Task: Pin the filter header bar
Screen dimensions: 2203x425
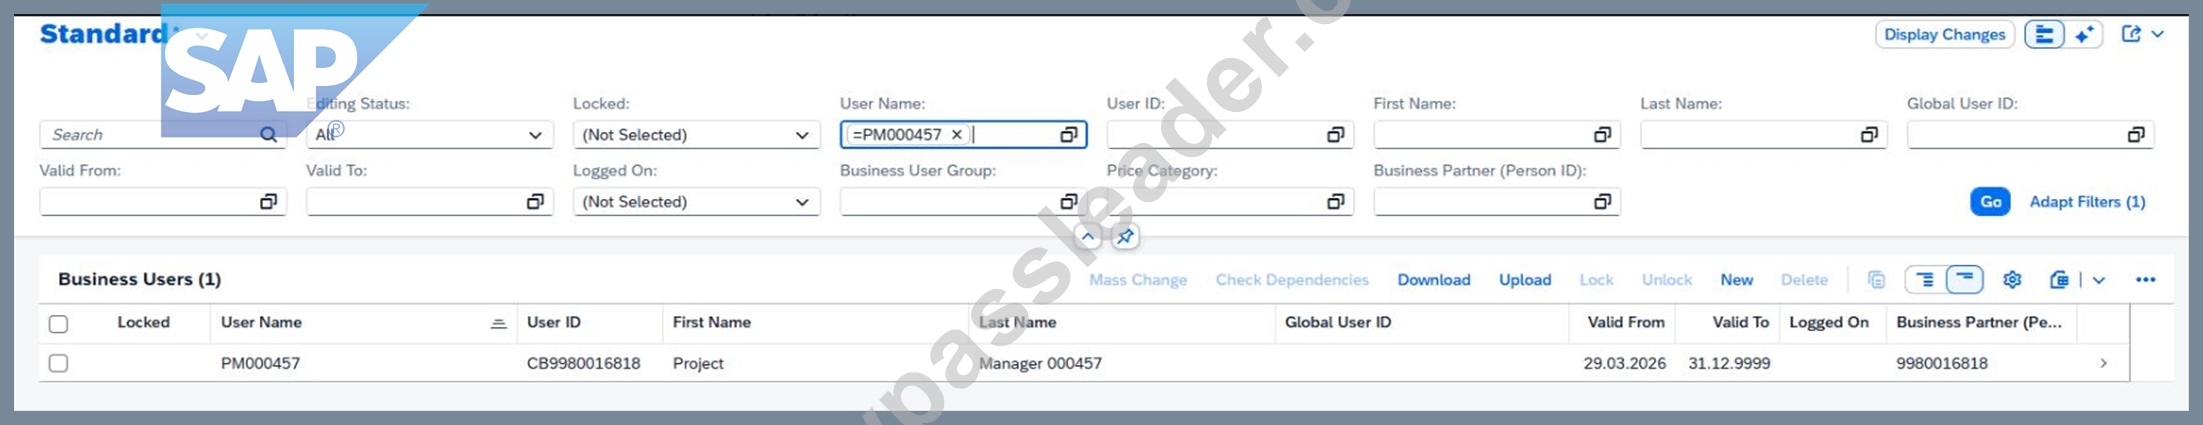Action: [1125, 237]
